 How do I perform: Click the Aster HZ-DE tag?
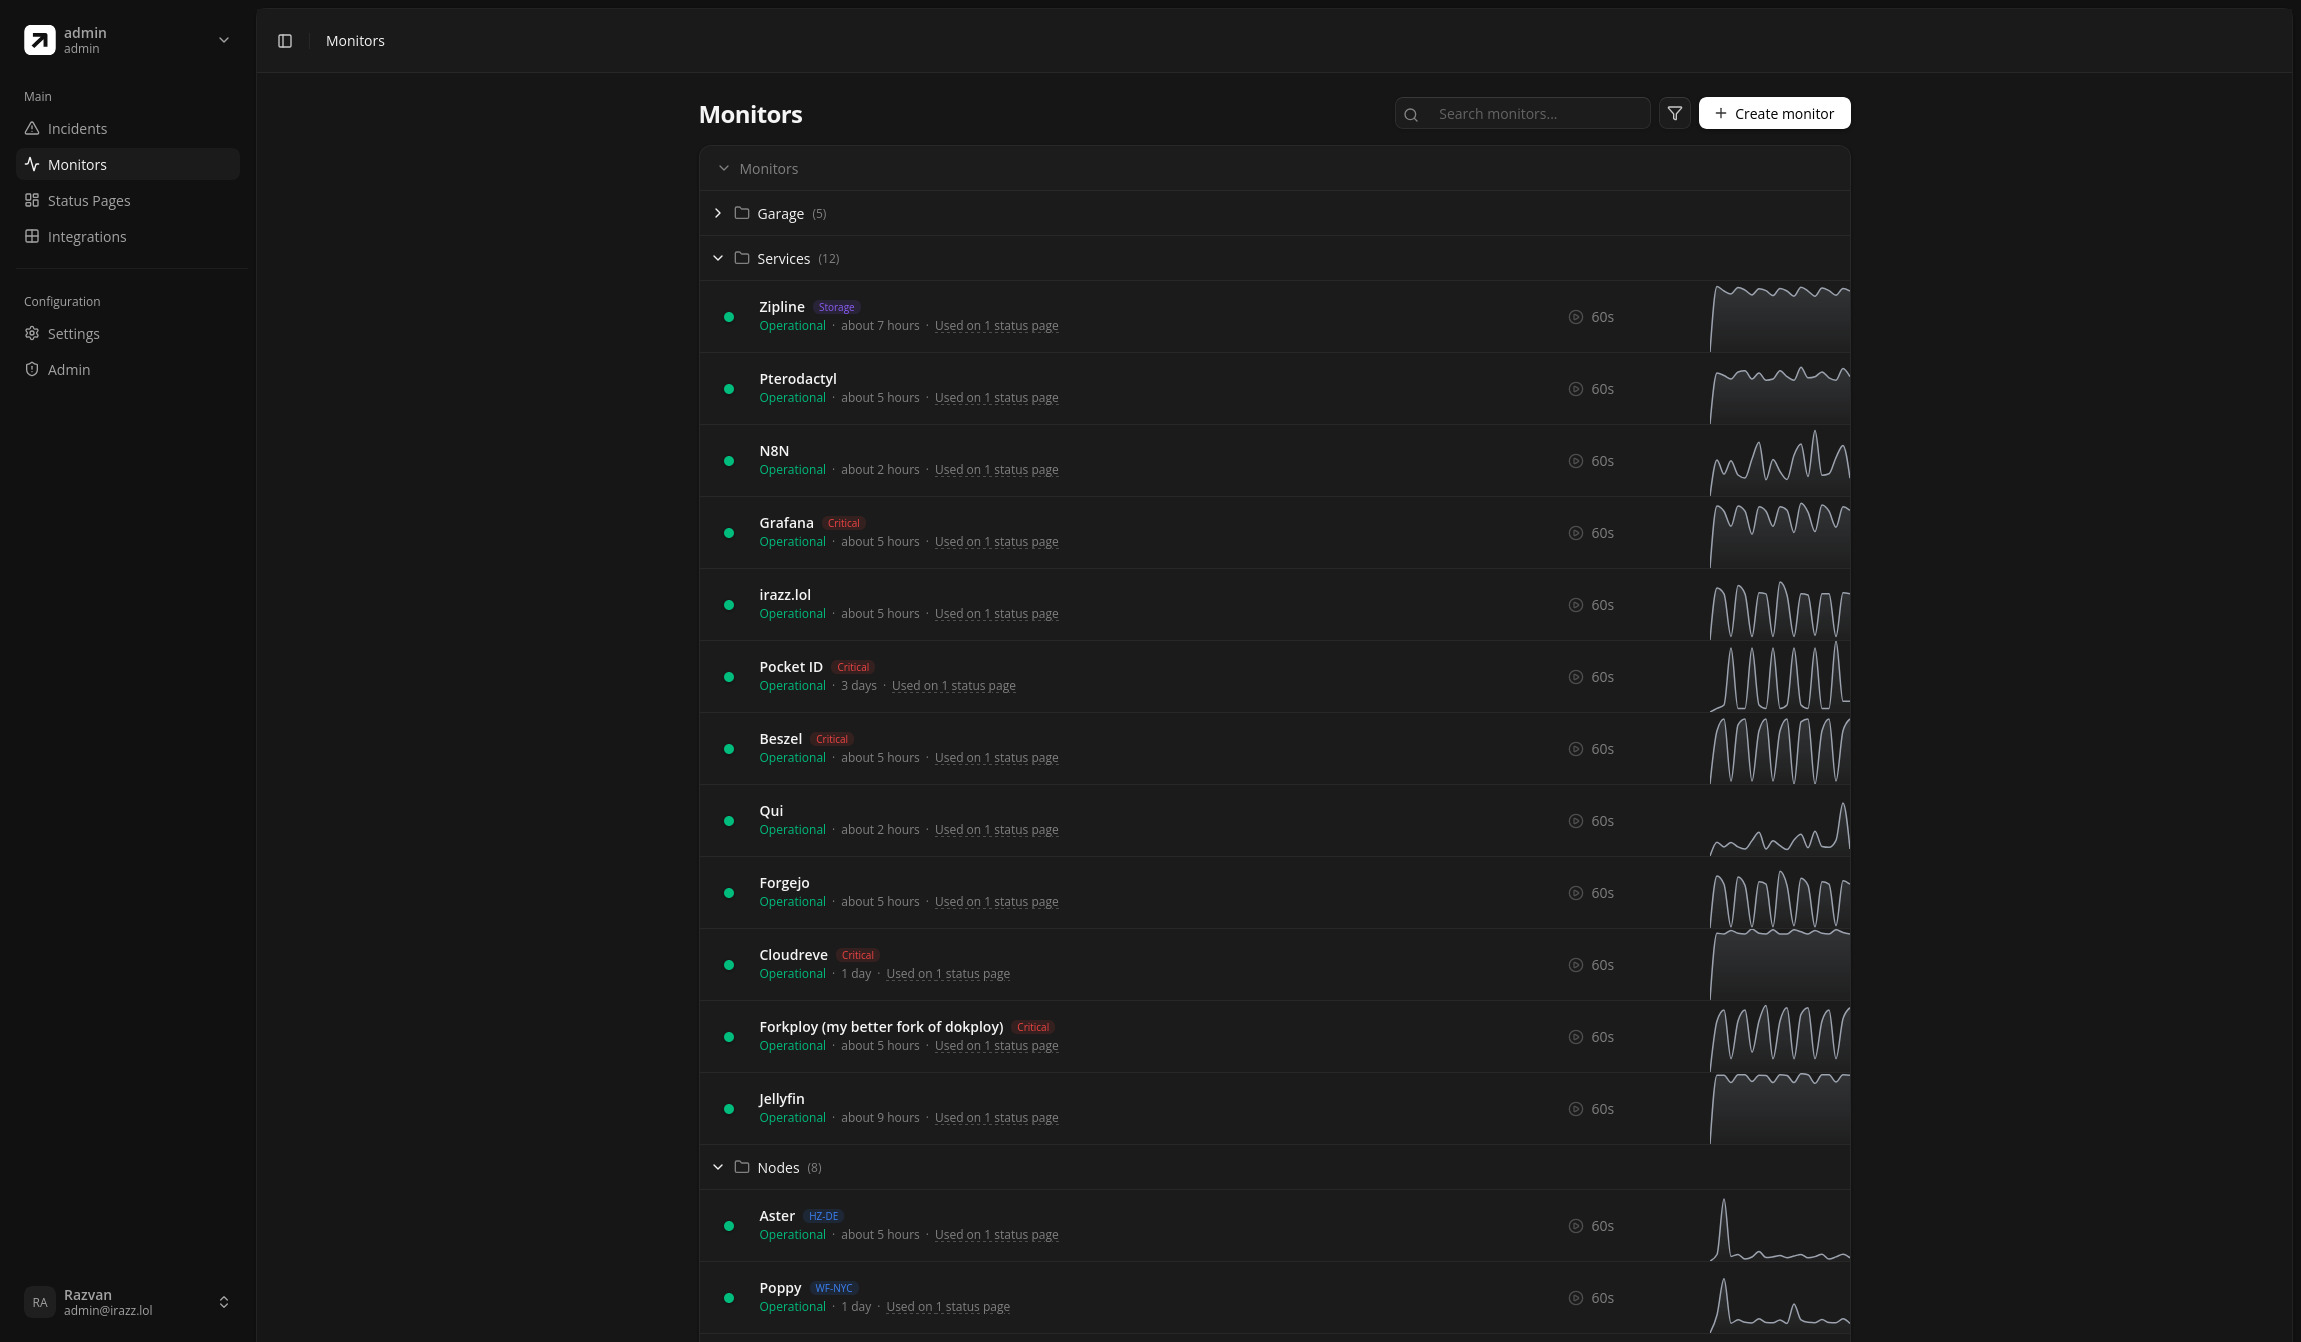(823, 1216)
